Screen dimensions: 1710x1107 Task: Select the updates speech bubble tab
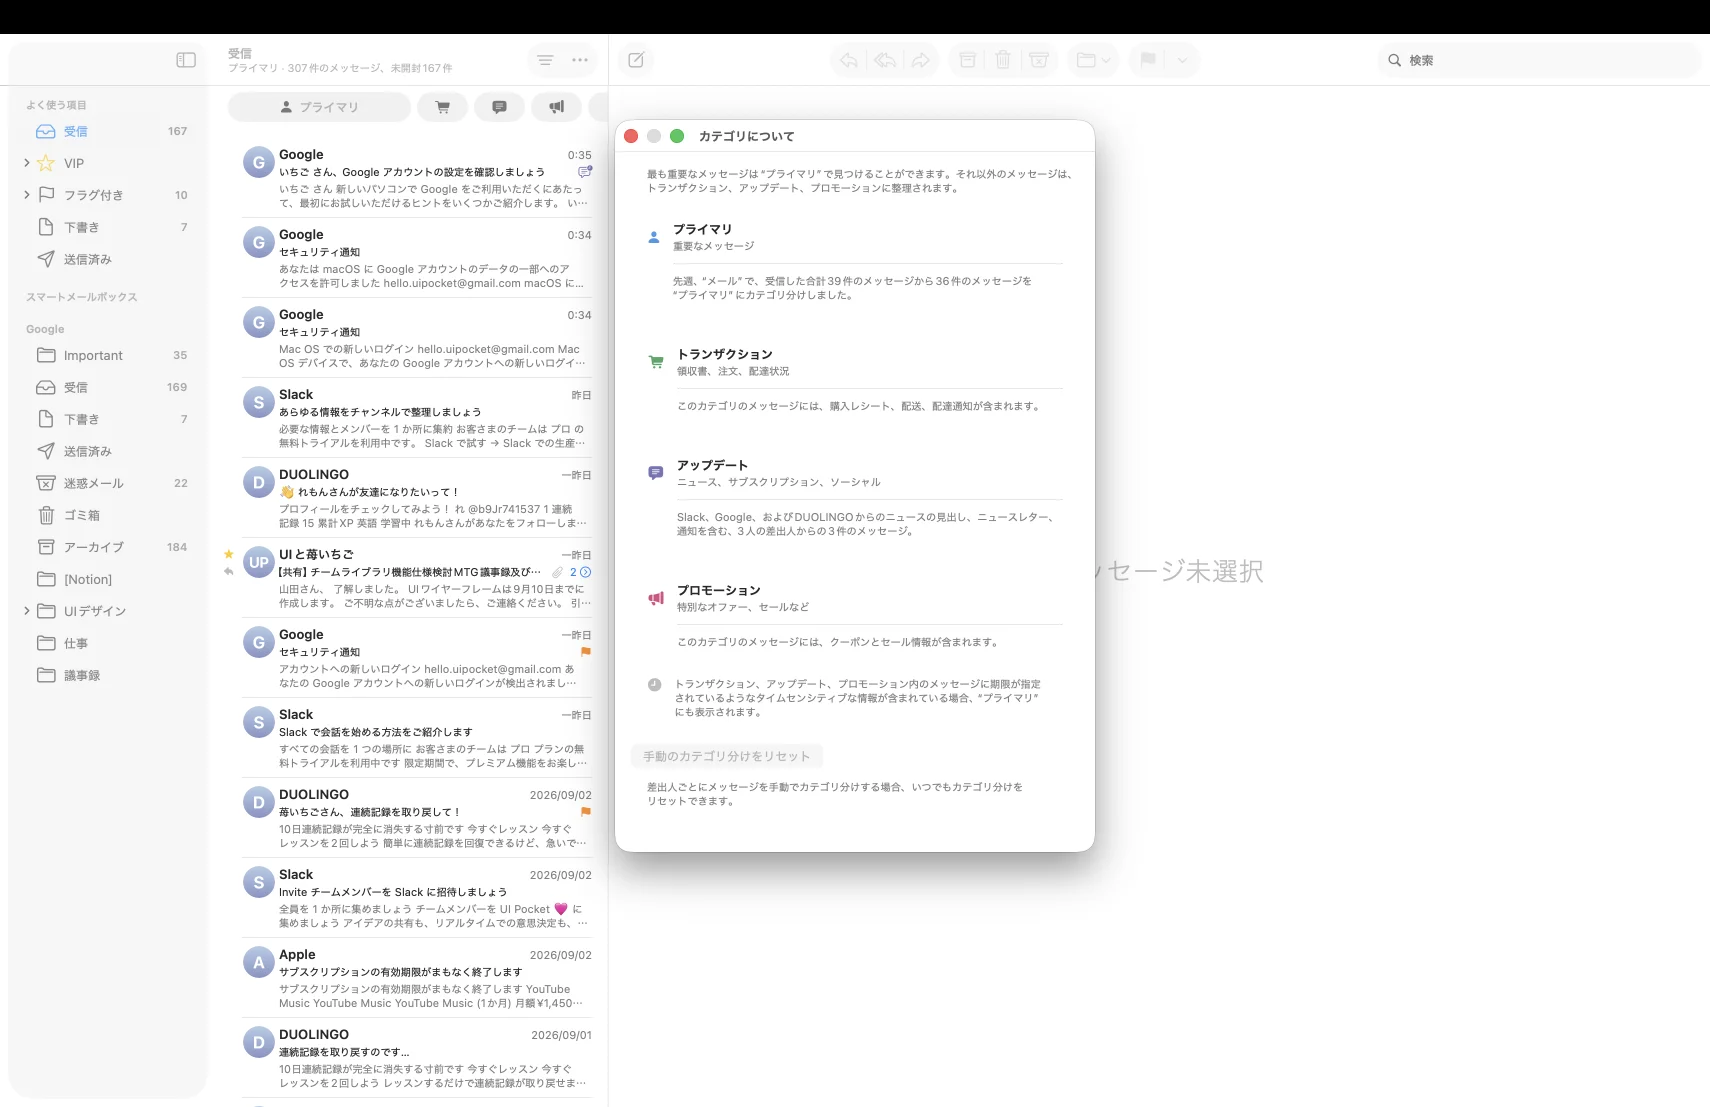(x=499, y=107)
